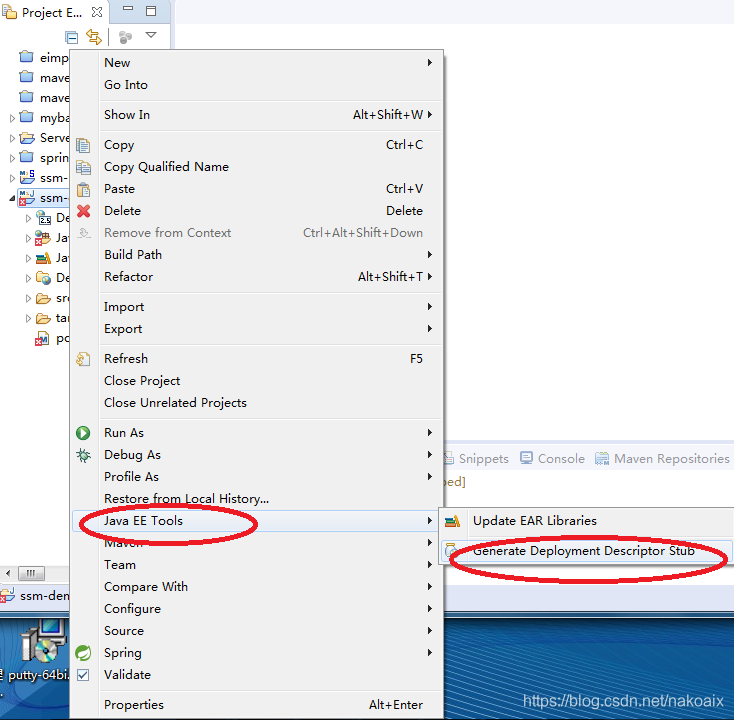734x720 pixels.
Task: Click the Java Resources tree icon
Action: click(x=43, y=238)
